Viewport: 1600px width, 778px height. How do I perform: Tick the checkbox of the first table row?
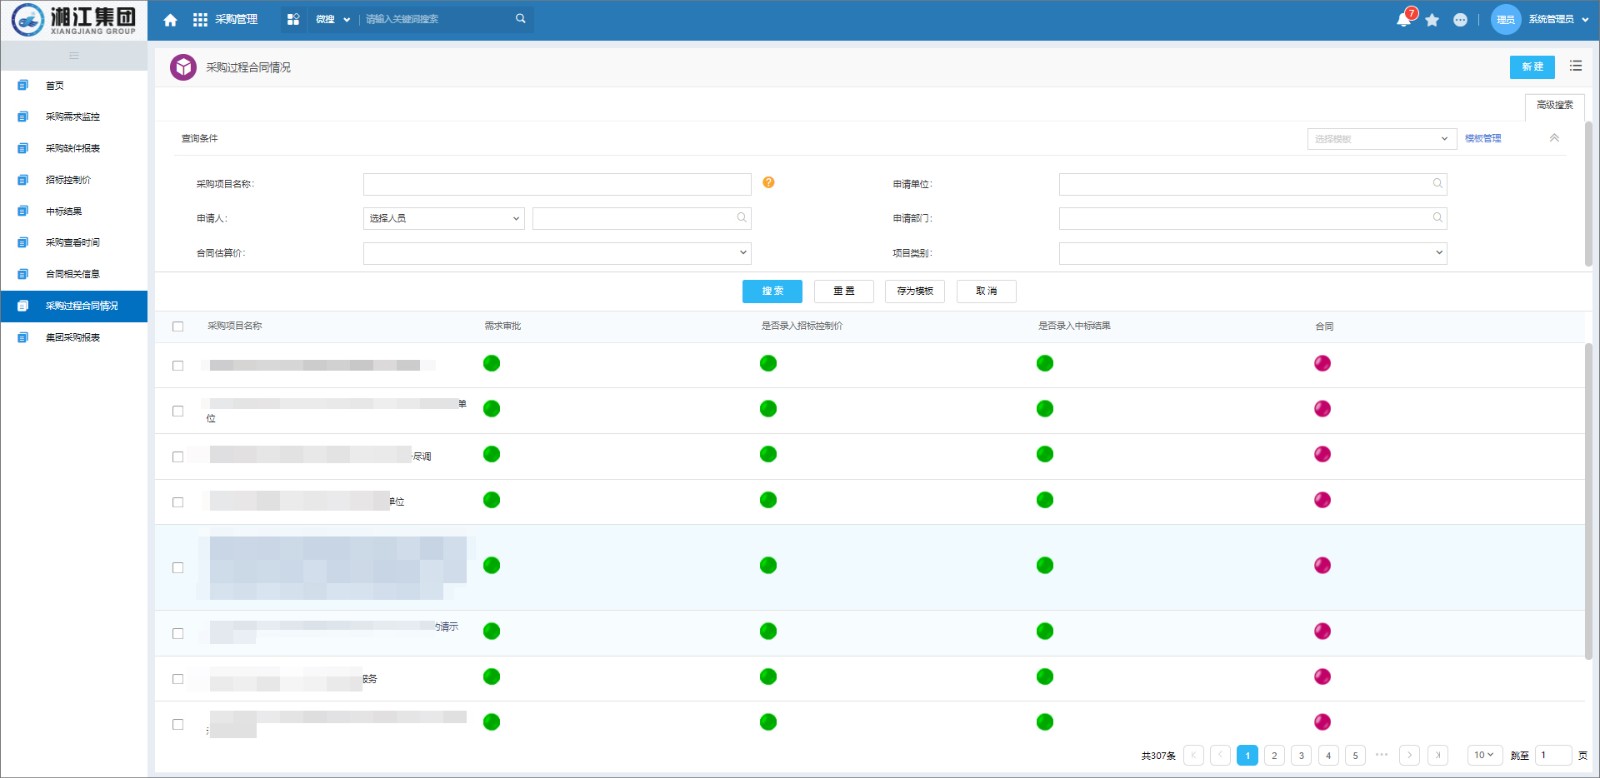tap(178, 365)
